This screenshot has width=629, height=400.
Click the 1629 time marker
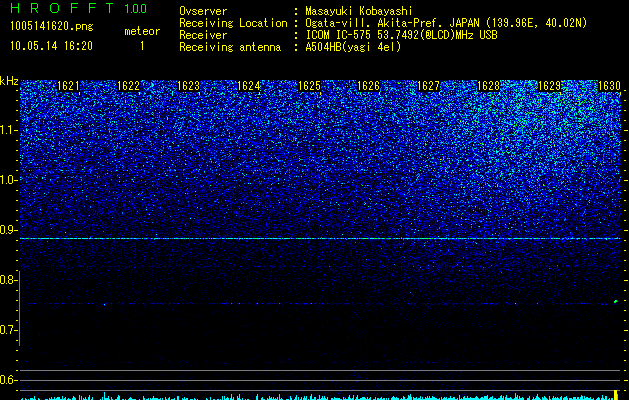549,86
